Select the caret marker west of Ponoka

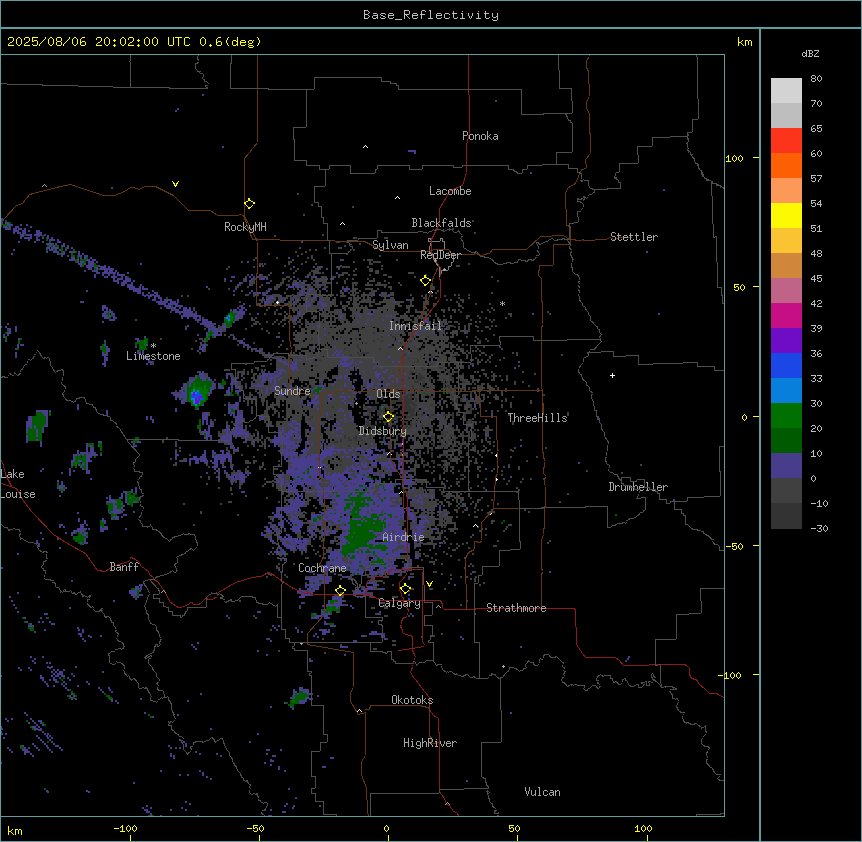366,147
